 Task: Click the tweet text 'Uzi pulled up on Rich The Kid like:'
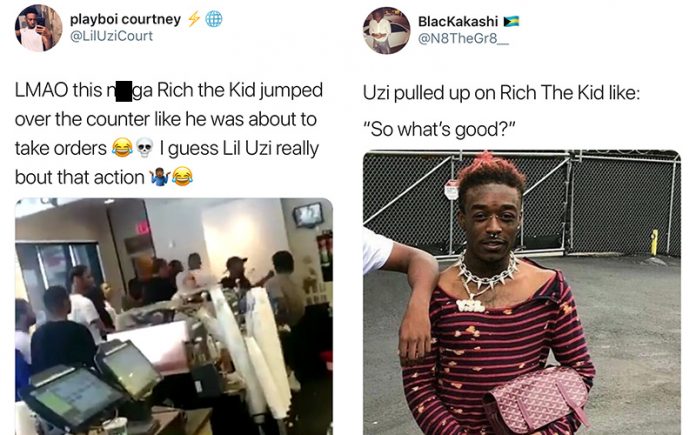[x=502, y=93]
